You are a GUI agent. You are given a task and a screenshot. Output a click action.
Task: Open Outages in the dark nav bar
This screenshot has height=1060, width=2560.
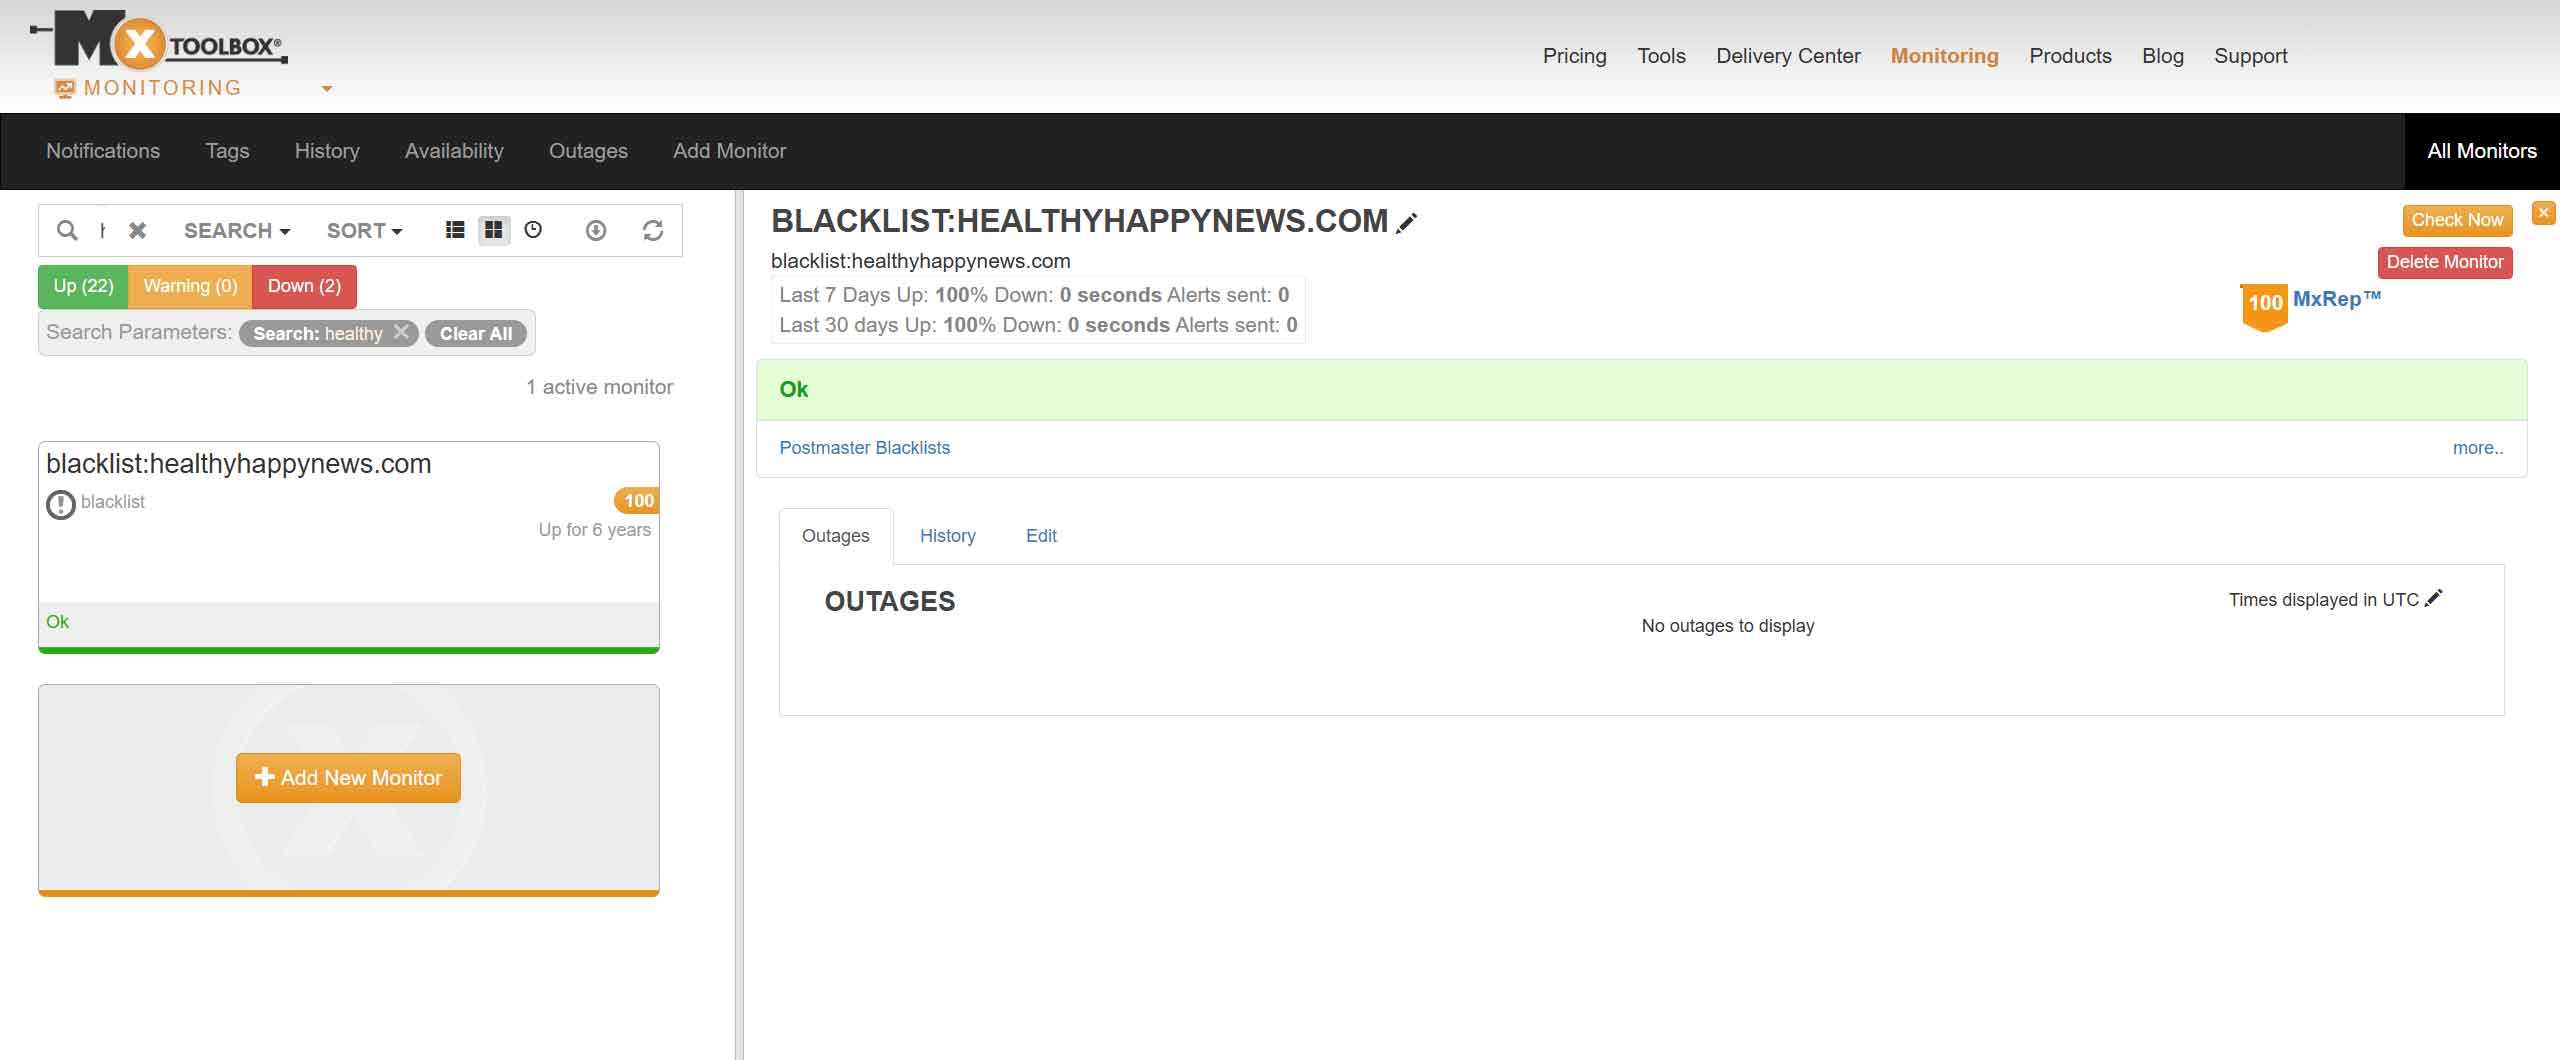[x=588, y=151]
